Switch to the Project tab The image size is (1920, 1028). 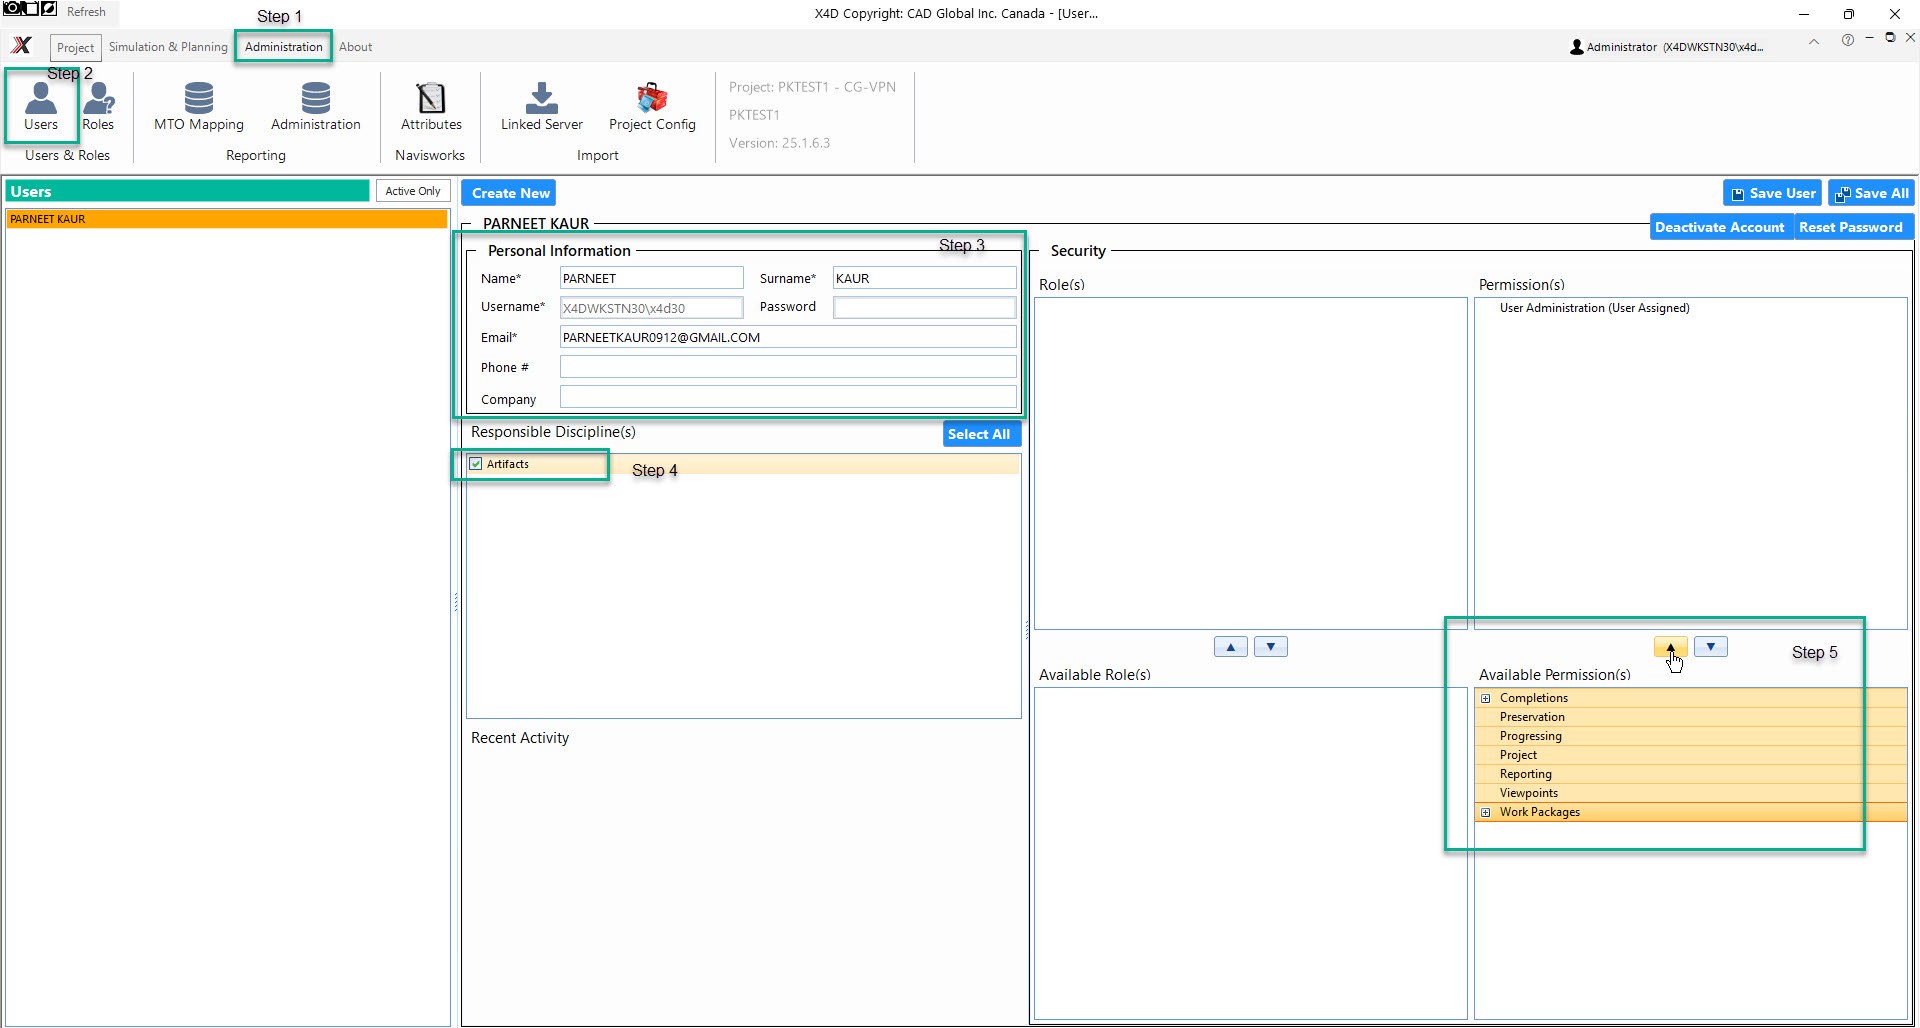pyautogui.click(x=76, y=47)
